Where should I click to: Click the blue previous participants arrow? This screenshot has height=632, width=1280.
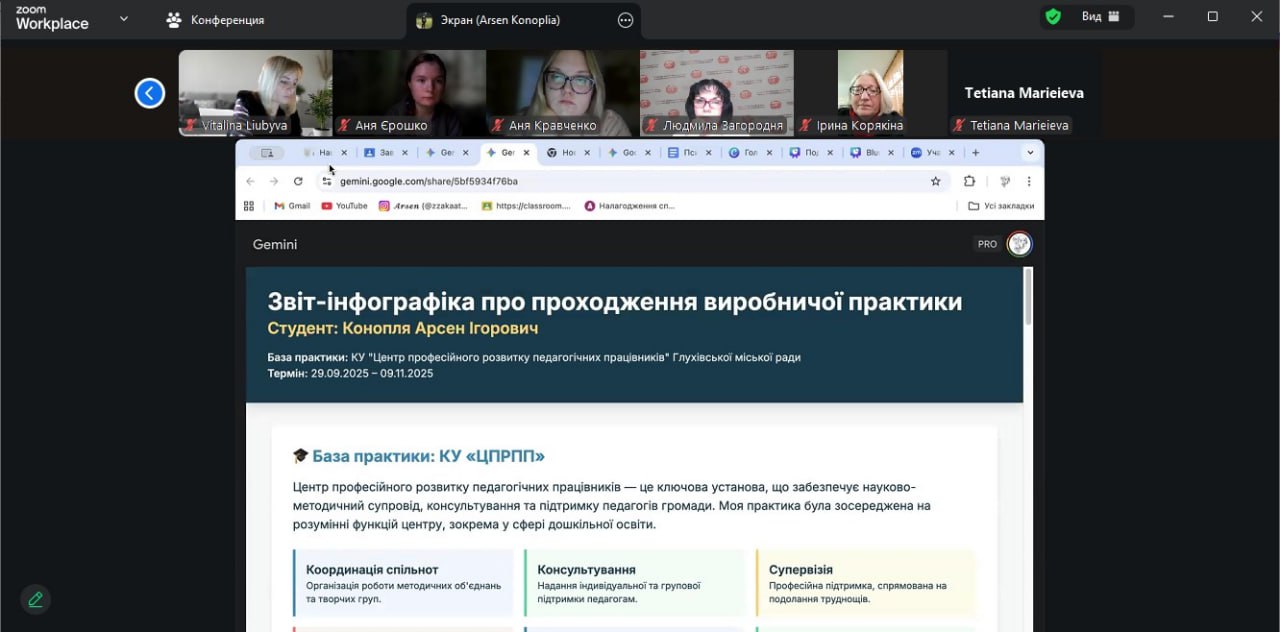pos(150,93)
